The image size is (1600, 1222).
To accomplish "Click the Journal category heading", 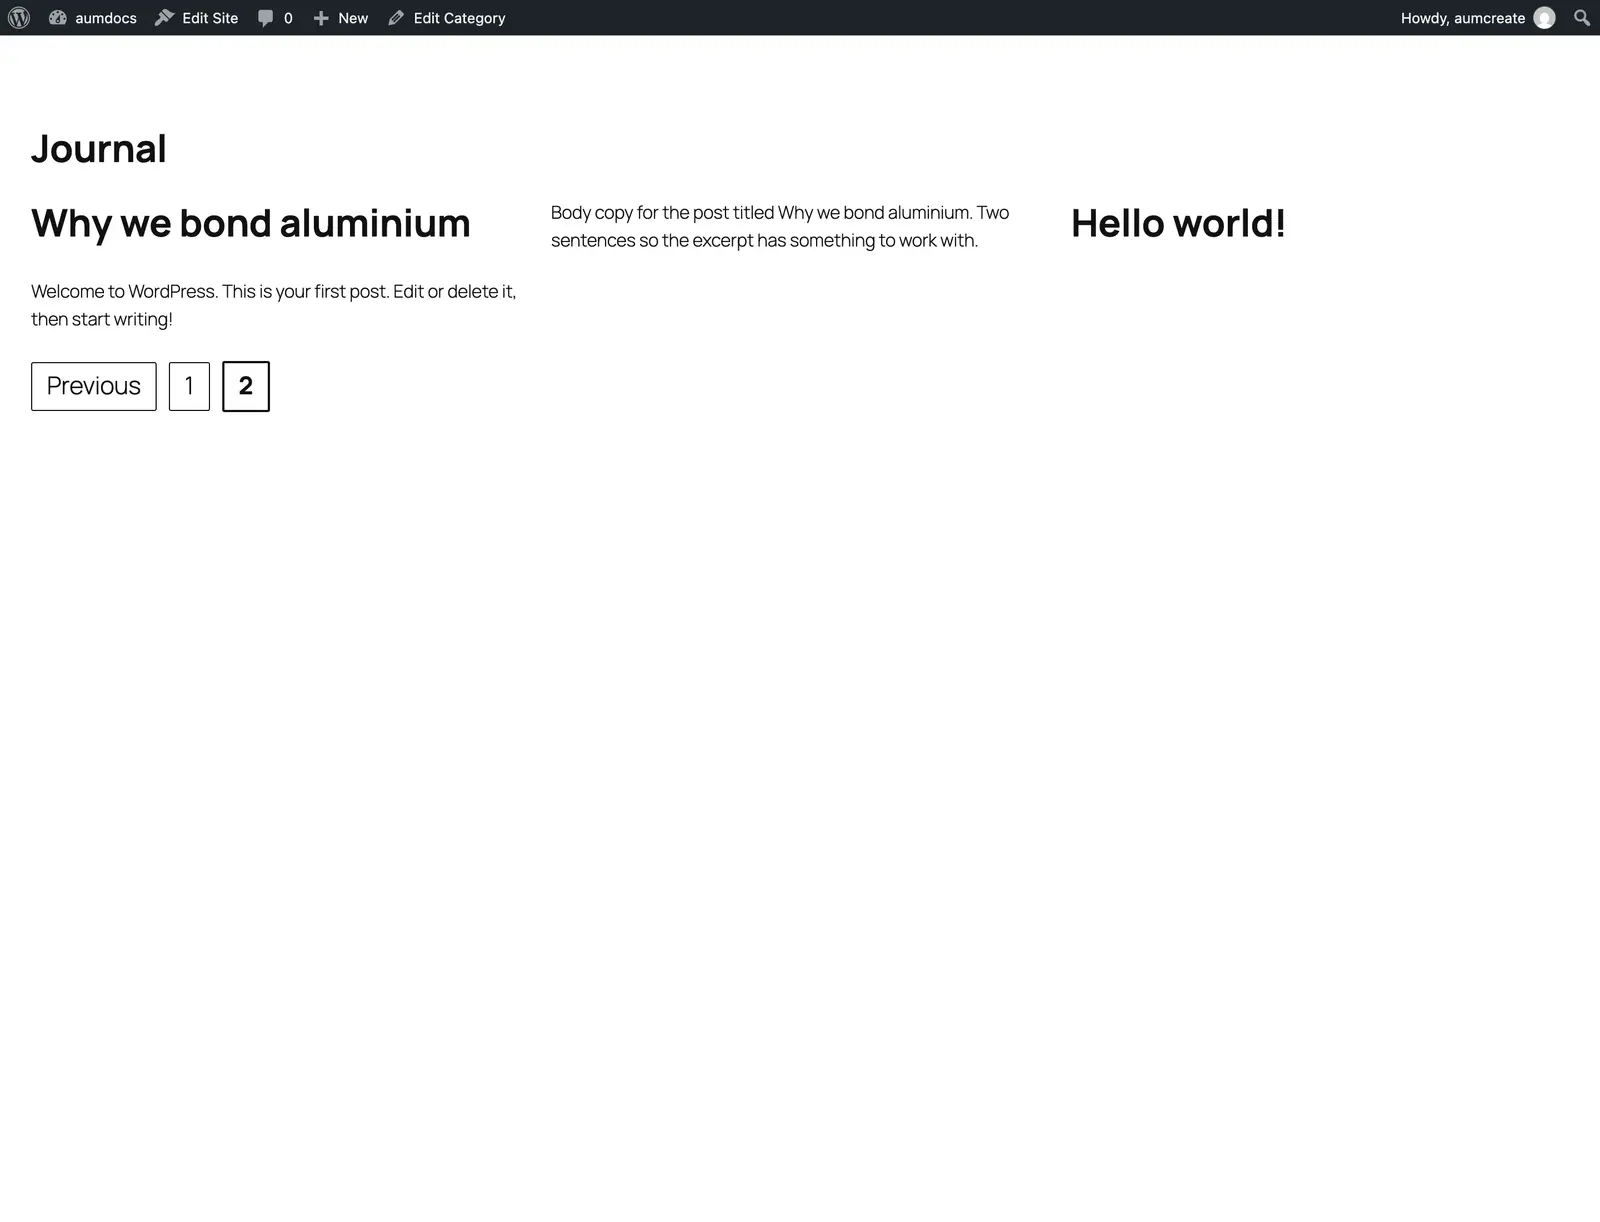I will tap(99, 149).
